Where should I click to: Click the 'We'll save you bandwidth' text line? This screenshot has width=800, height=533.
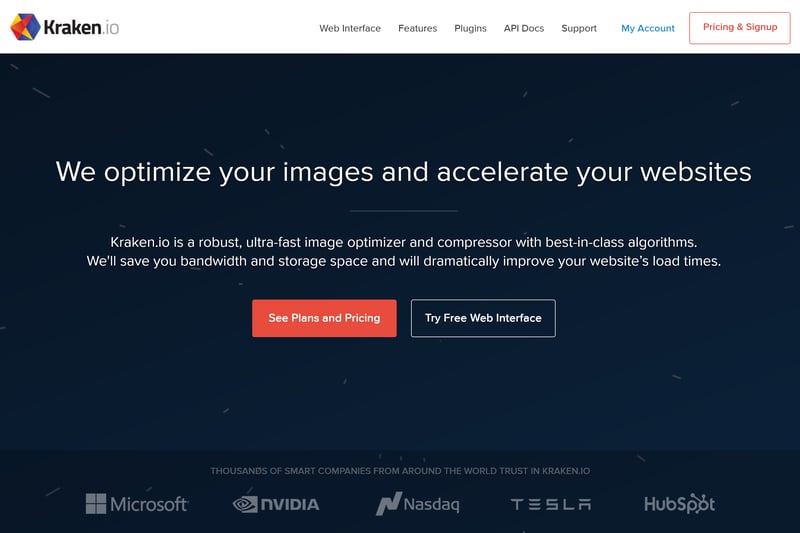[404, 261]
